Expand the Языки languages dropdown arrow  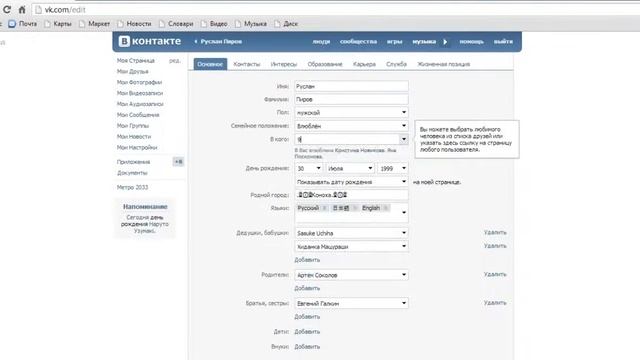[x=404, y=212]
